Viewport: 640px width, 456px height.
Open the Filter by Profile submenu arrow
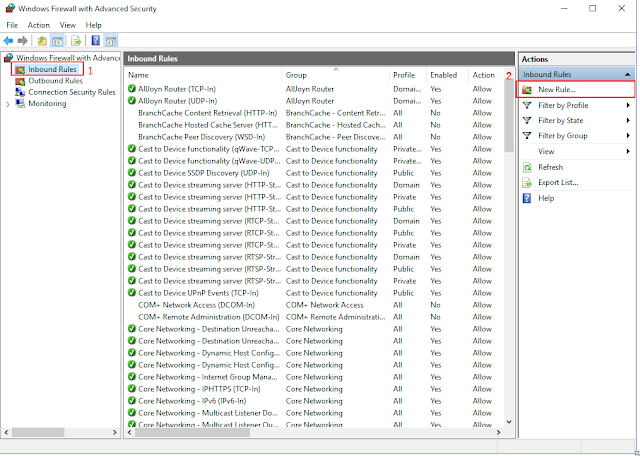coord(628,105)
